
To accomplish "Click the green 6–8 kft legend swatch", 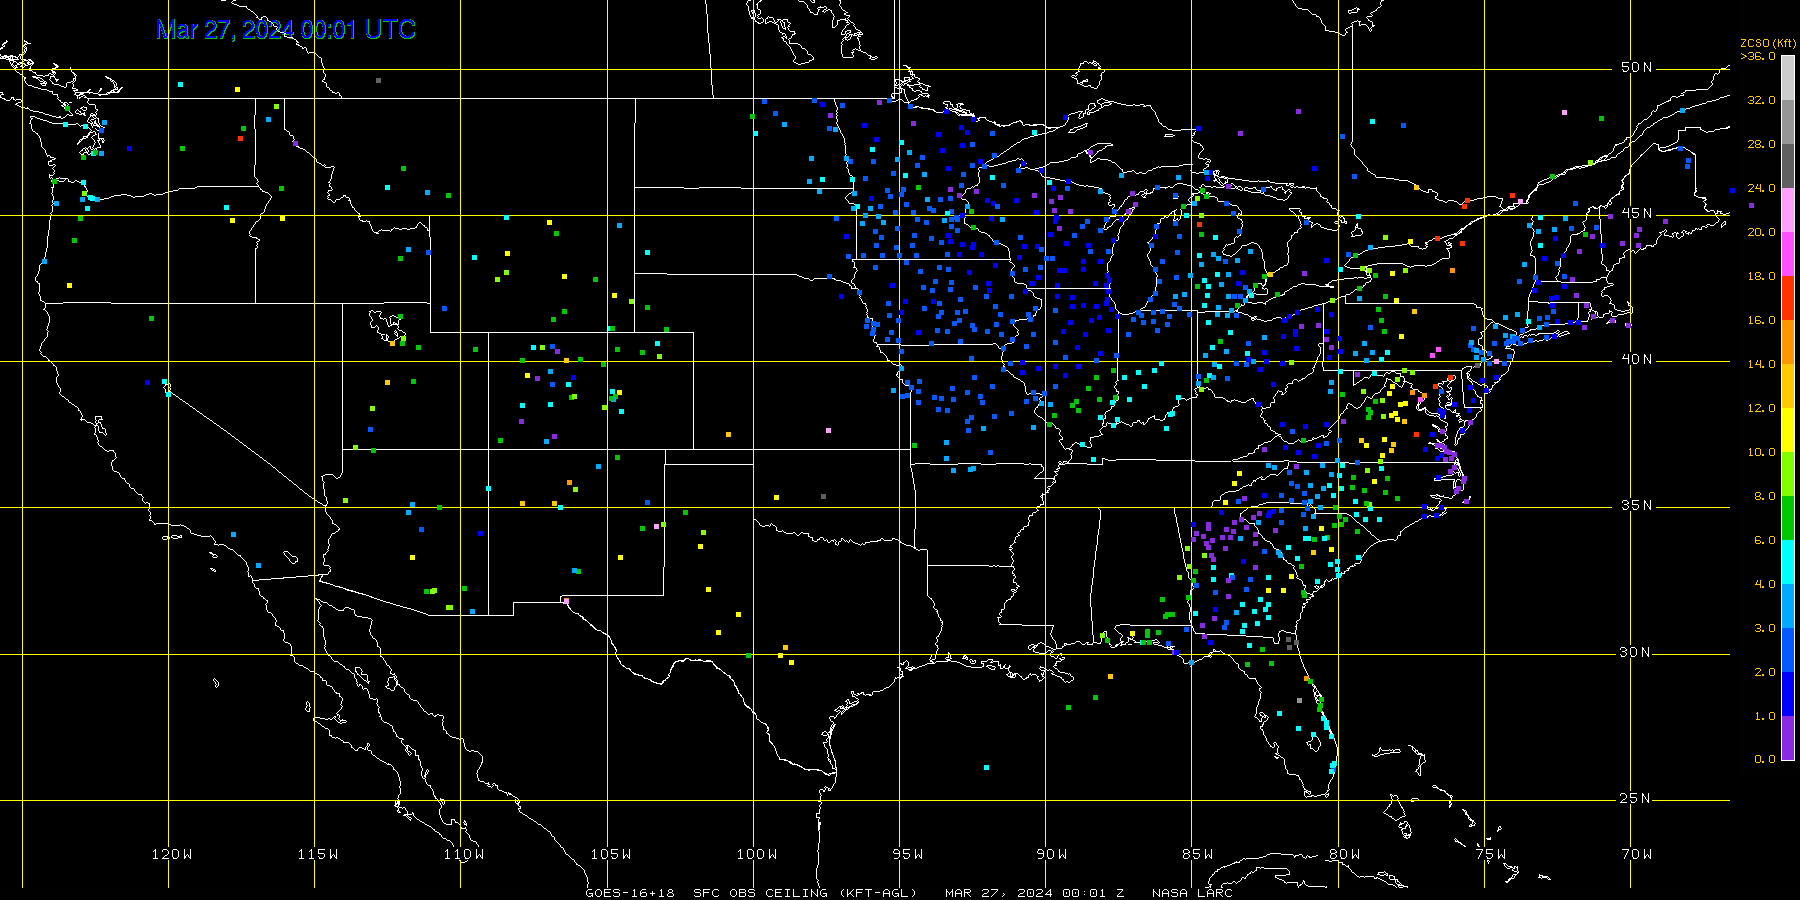I will [x=1788, y=518].
